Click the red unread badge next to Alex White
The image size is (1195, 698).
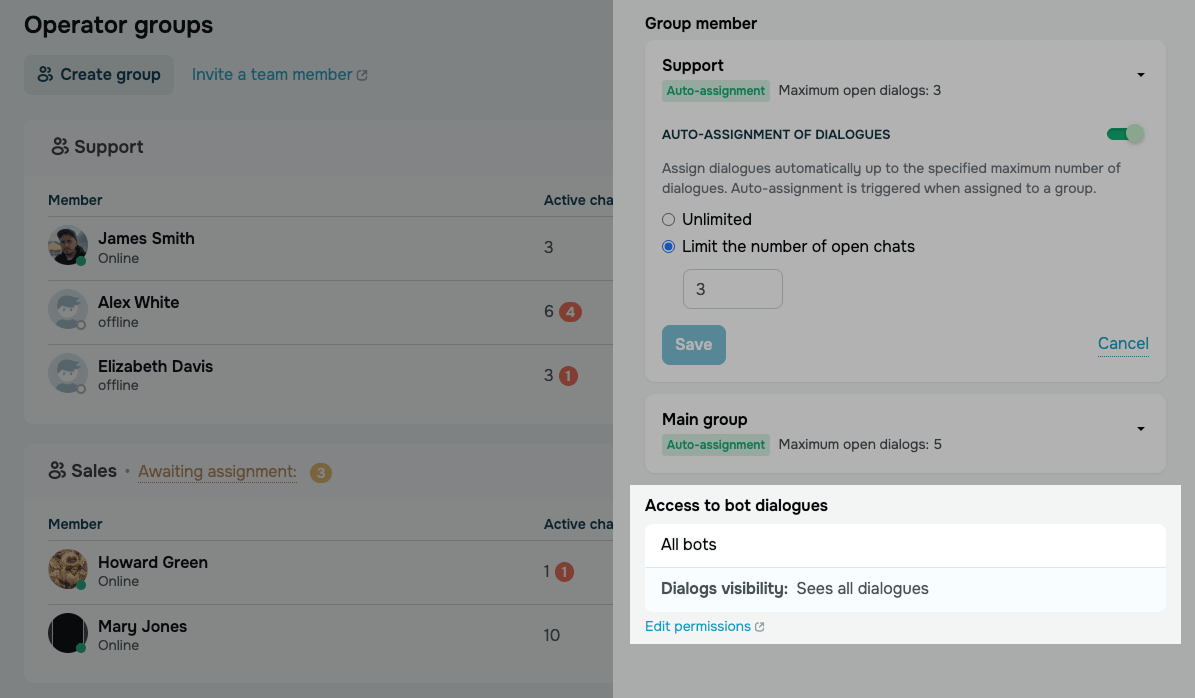click(570, 312)
